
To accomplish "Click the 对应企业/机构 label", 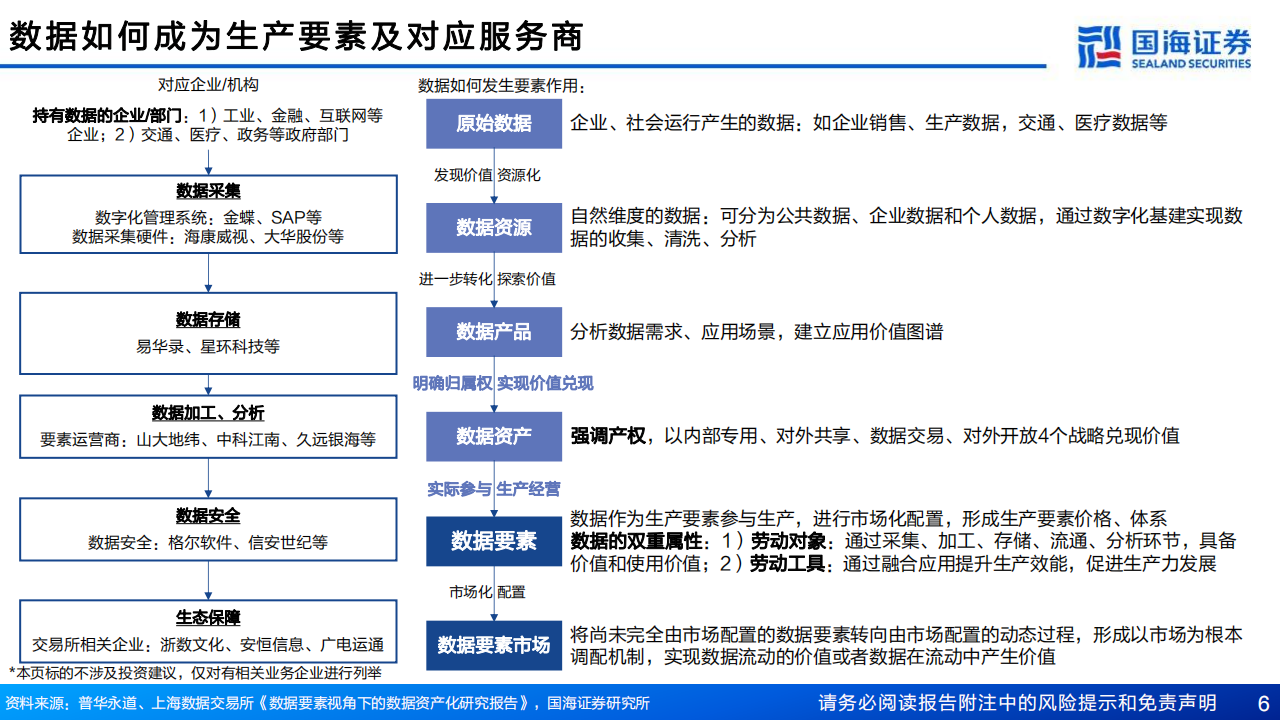I will [208, 85].
